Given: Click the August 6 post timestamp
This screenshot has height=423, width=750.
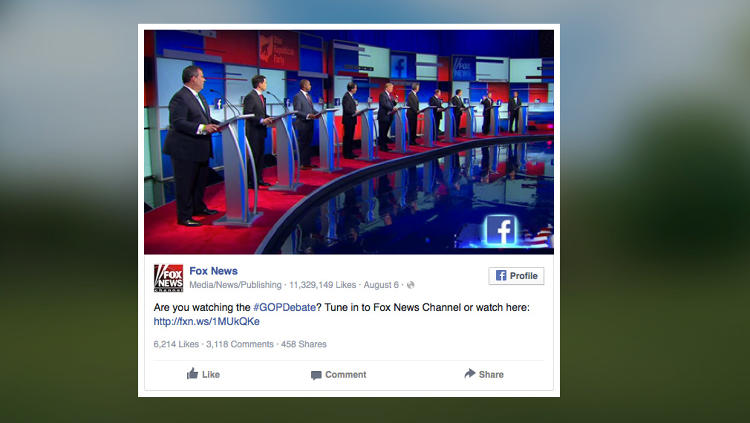Looking at the screenshot, I should [381, 285].
